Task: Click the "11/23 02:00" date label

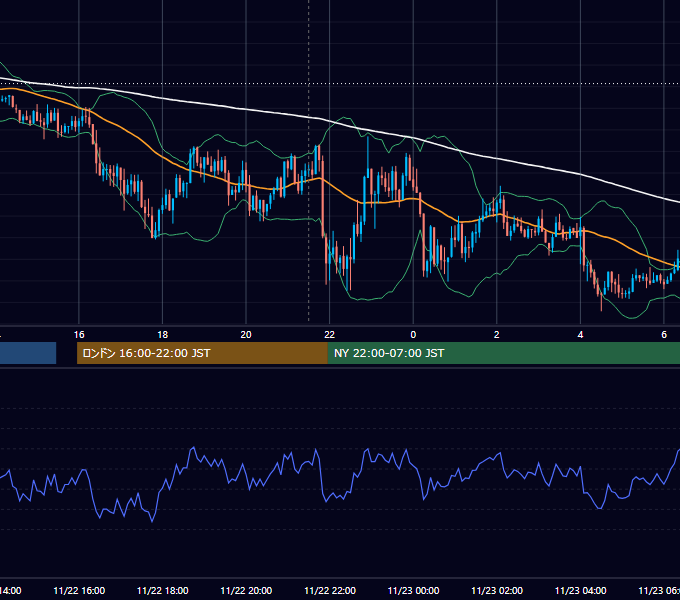Action: 497,590
